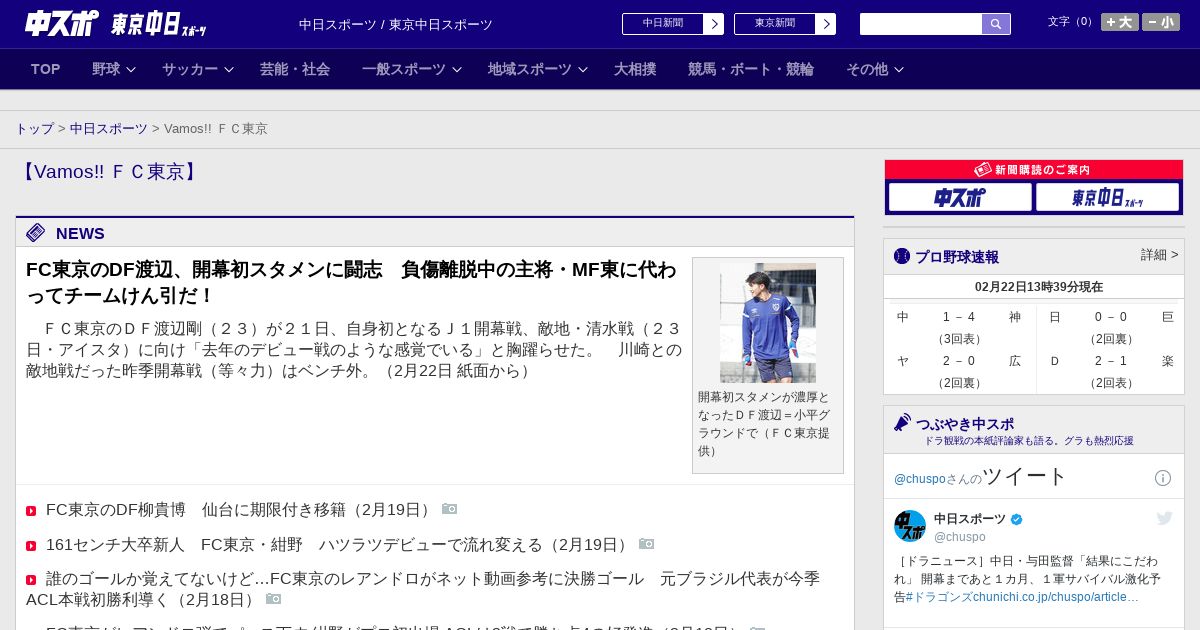Open the 柳貴博 仙台に期限付き移籍 article
1200x630 pixels.
click(x=238, y=510)
